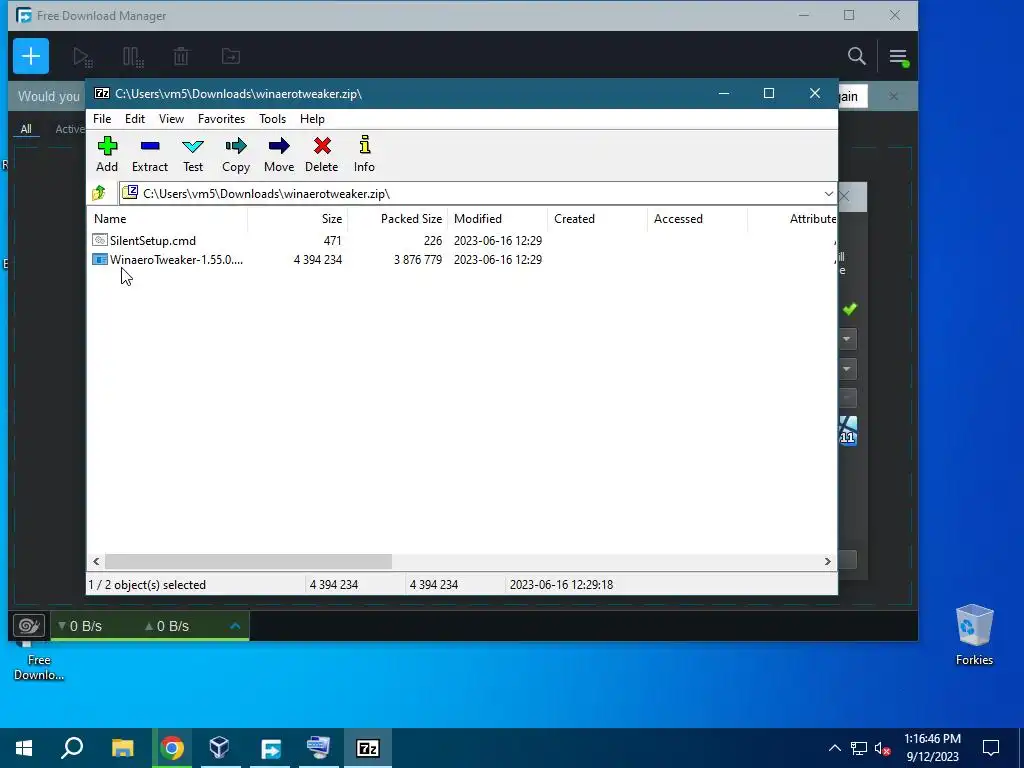The image size is (1024, 768).
Task: Dismiss the Free Download Manager notification bar
Action: click(893, 97)
